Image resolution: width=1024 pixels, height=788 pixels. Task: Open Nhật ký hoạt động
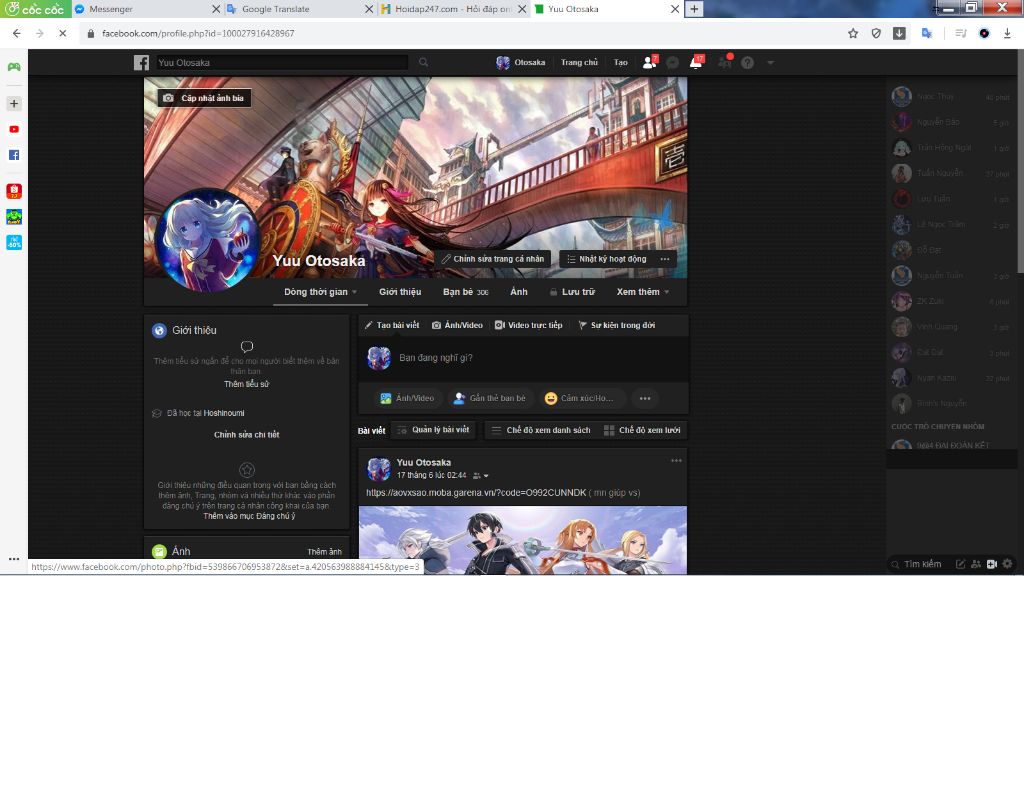pos(606,259)
